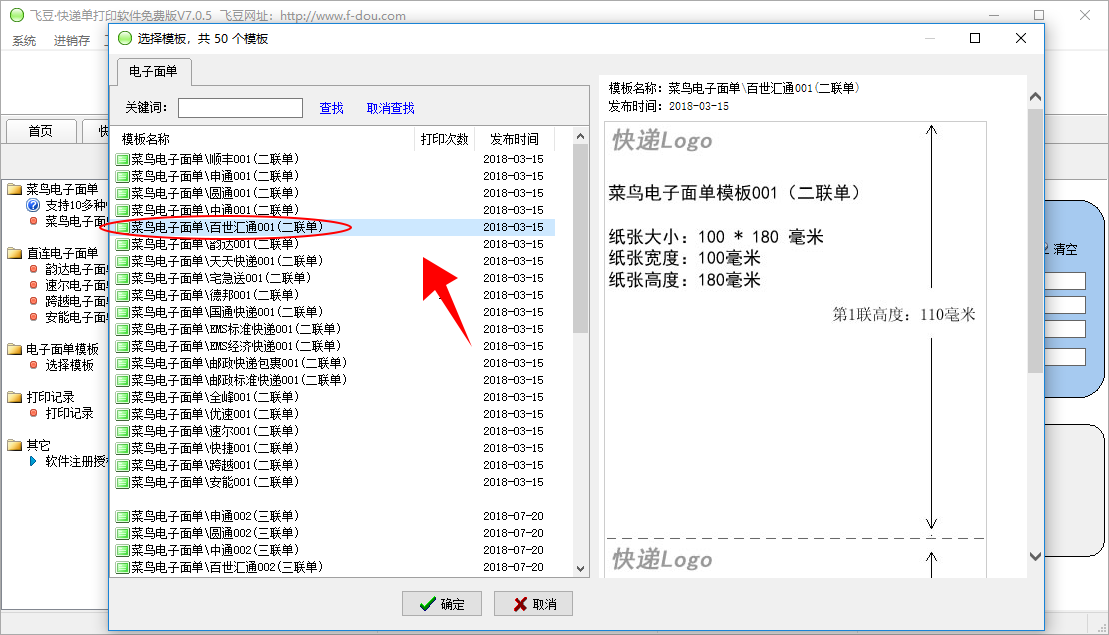Select the 安能001(二联单) template row
This screenshot has width=1109, height=635.
click(x=335, y=482)
